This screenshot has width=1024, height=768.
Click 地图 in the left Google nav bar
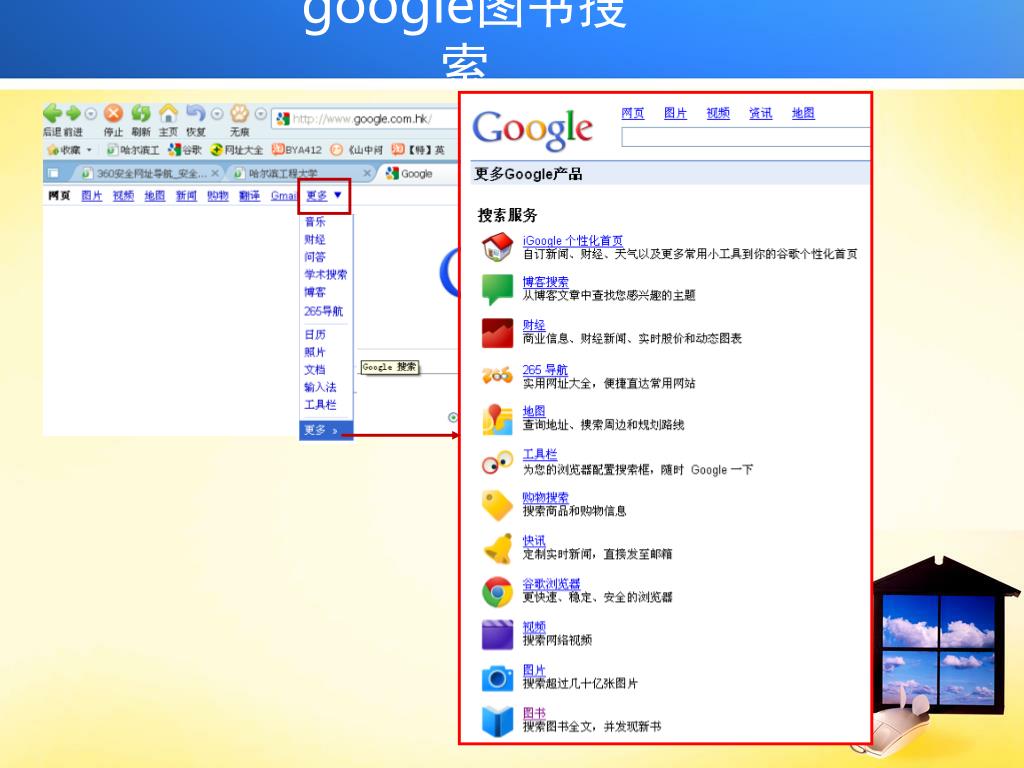[x=155, y=196]
